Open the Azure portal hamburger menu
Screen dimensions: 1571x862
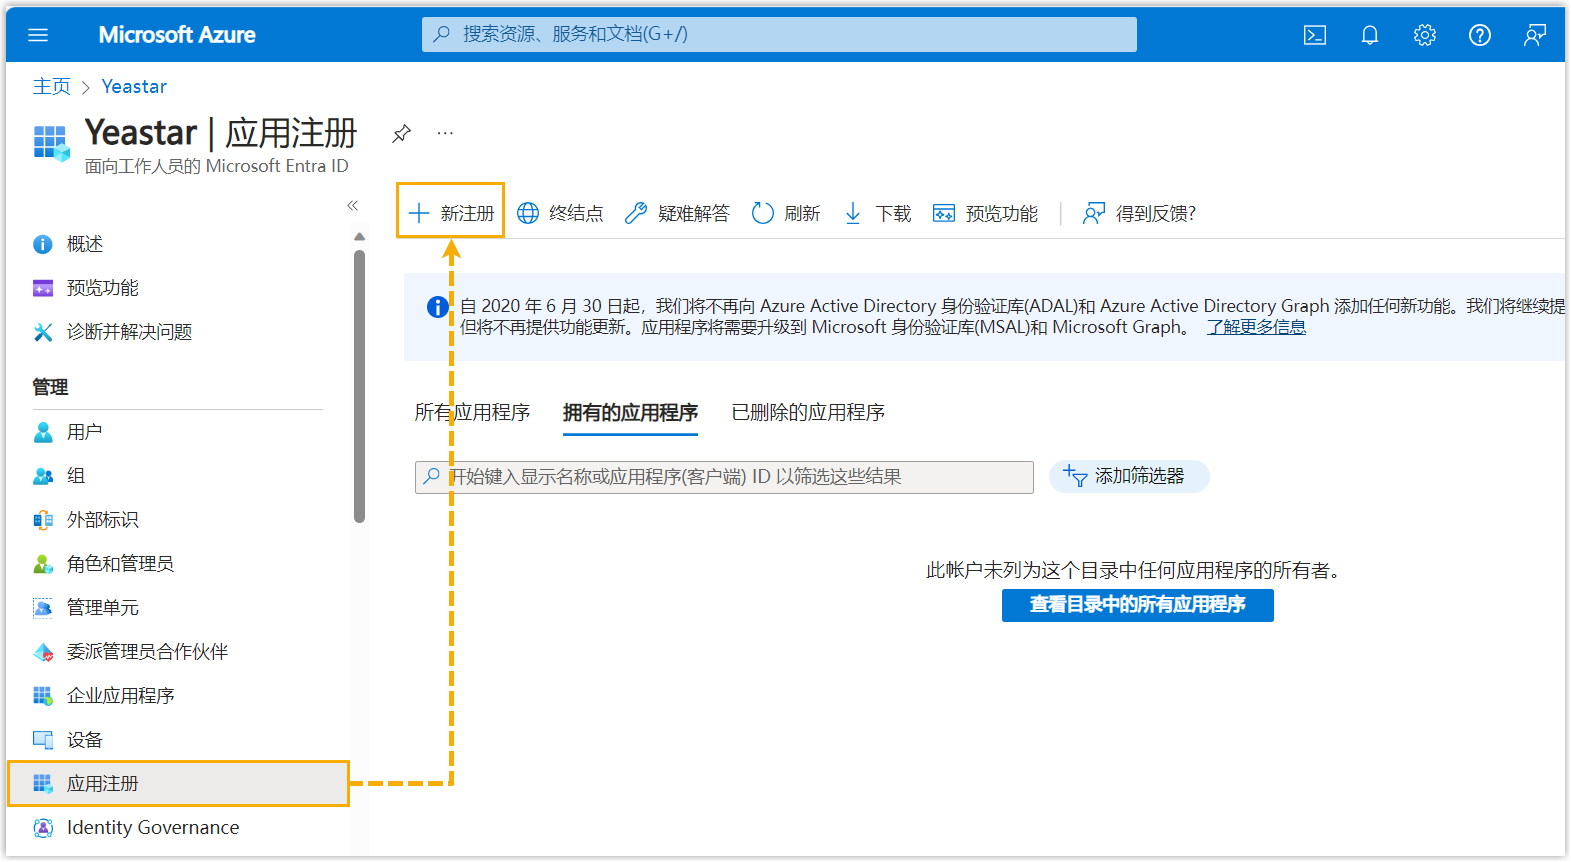[38, 35]
